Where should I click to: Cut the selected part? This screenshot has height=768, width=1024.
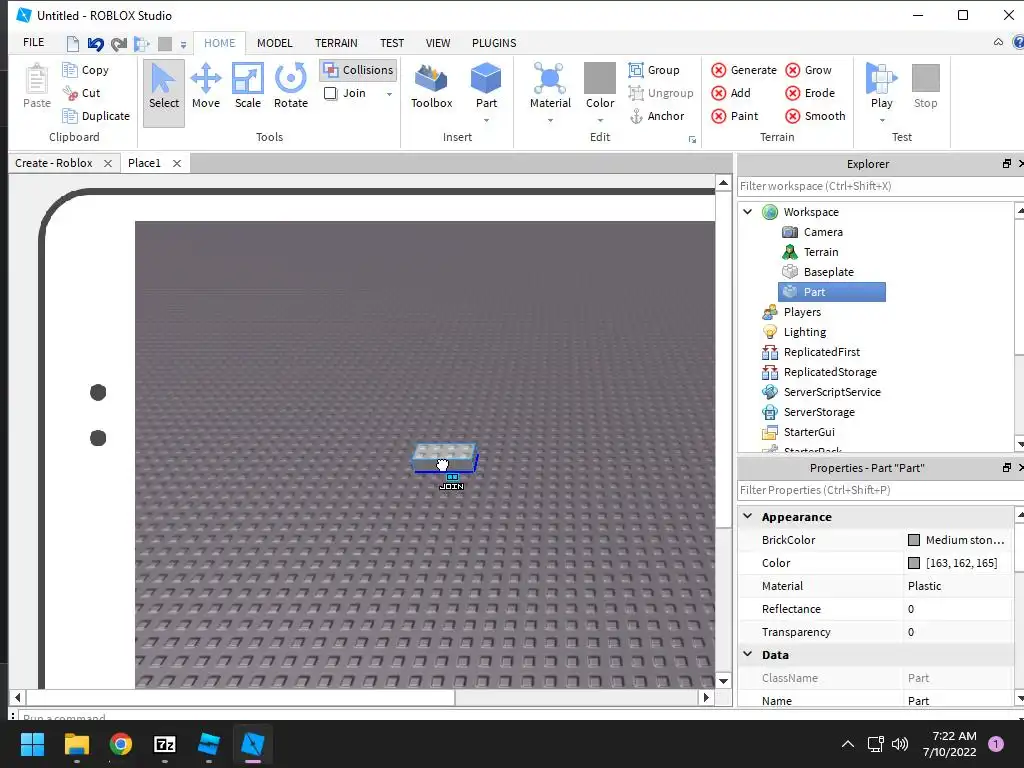82,93
